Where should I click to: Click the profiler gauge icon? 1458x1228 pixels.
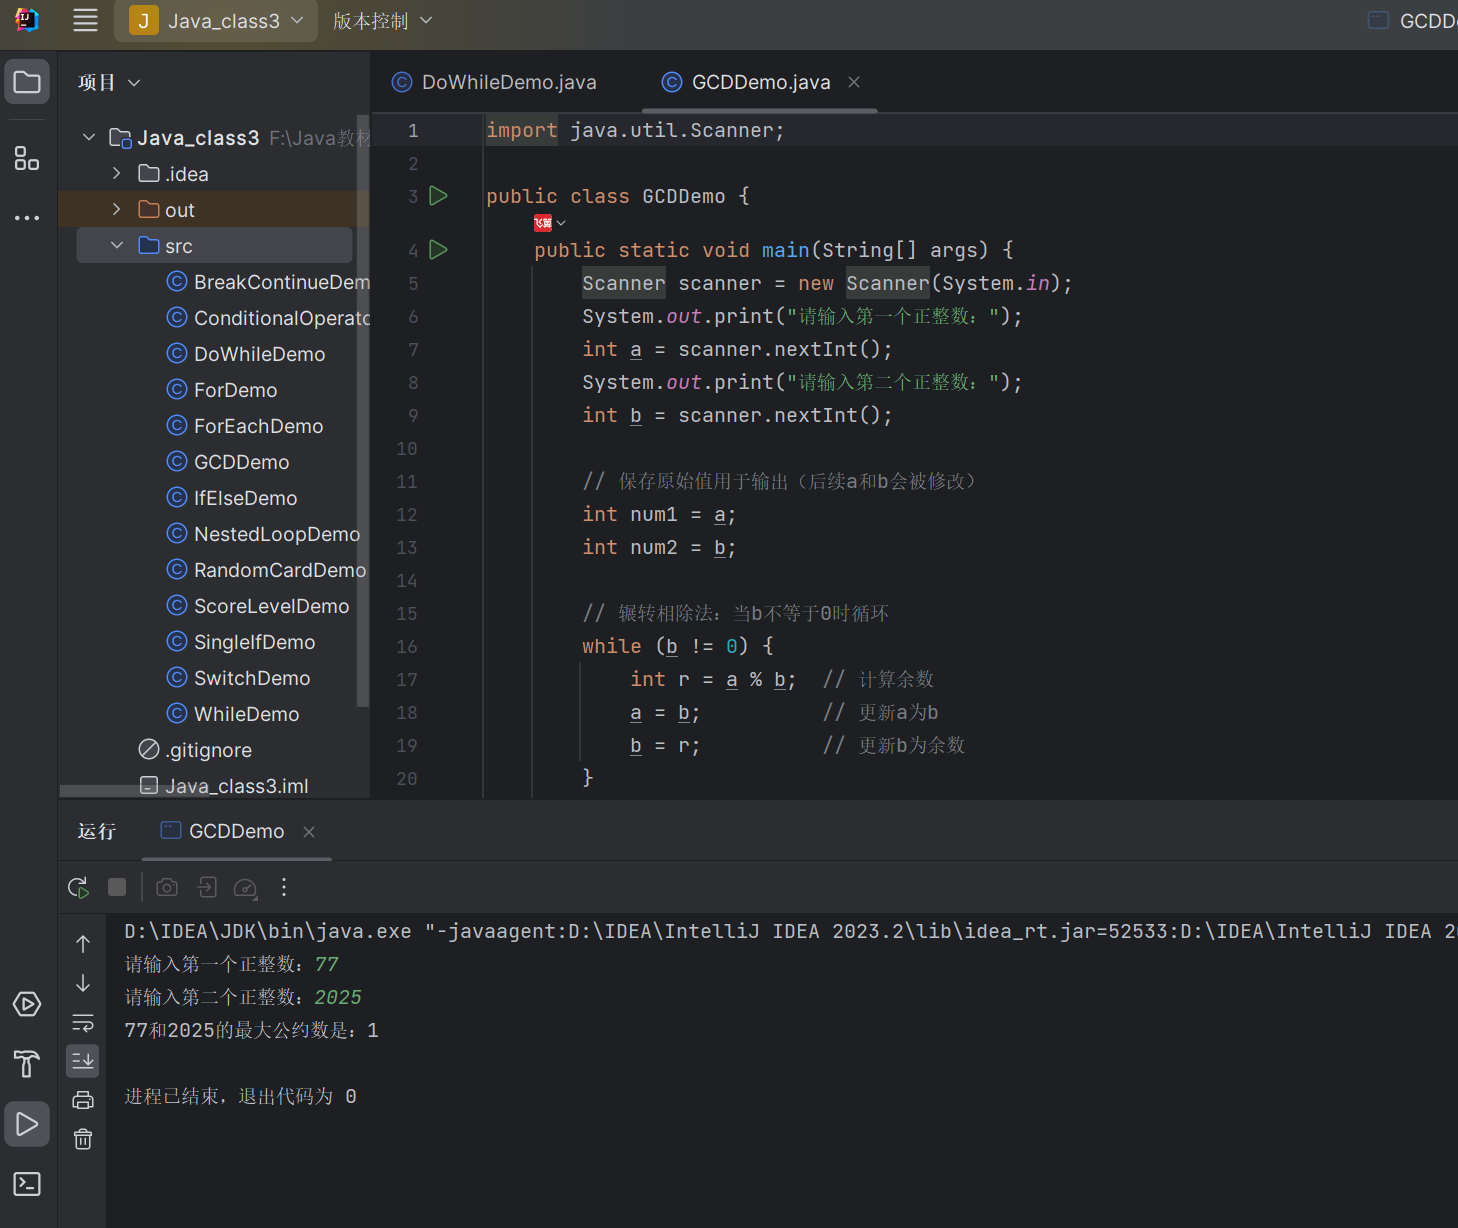click(x=245, y=887)
